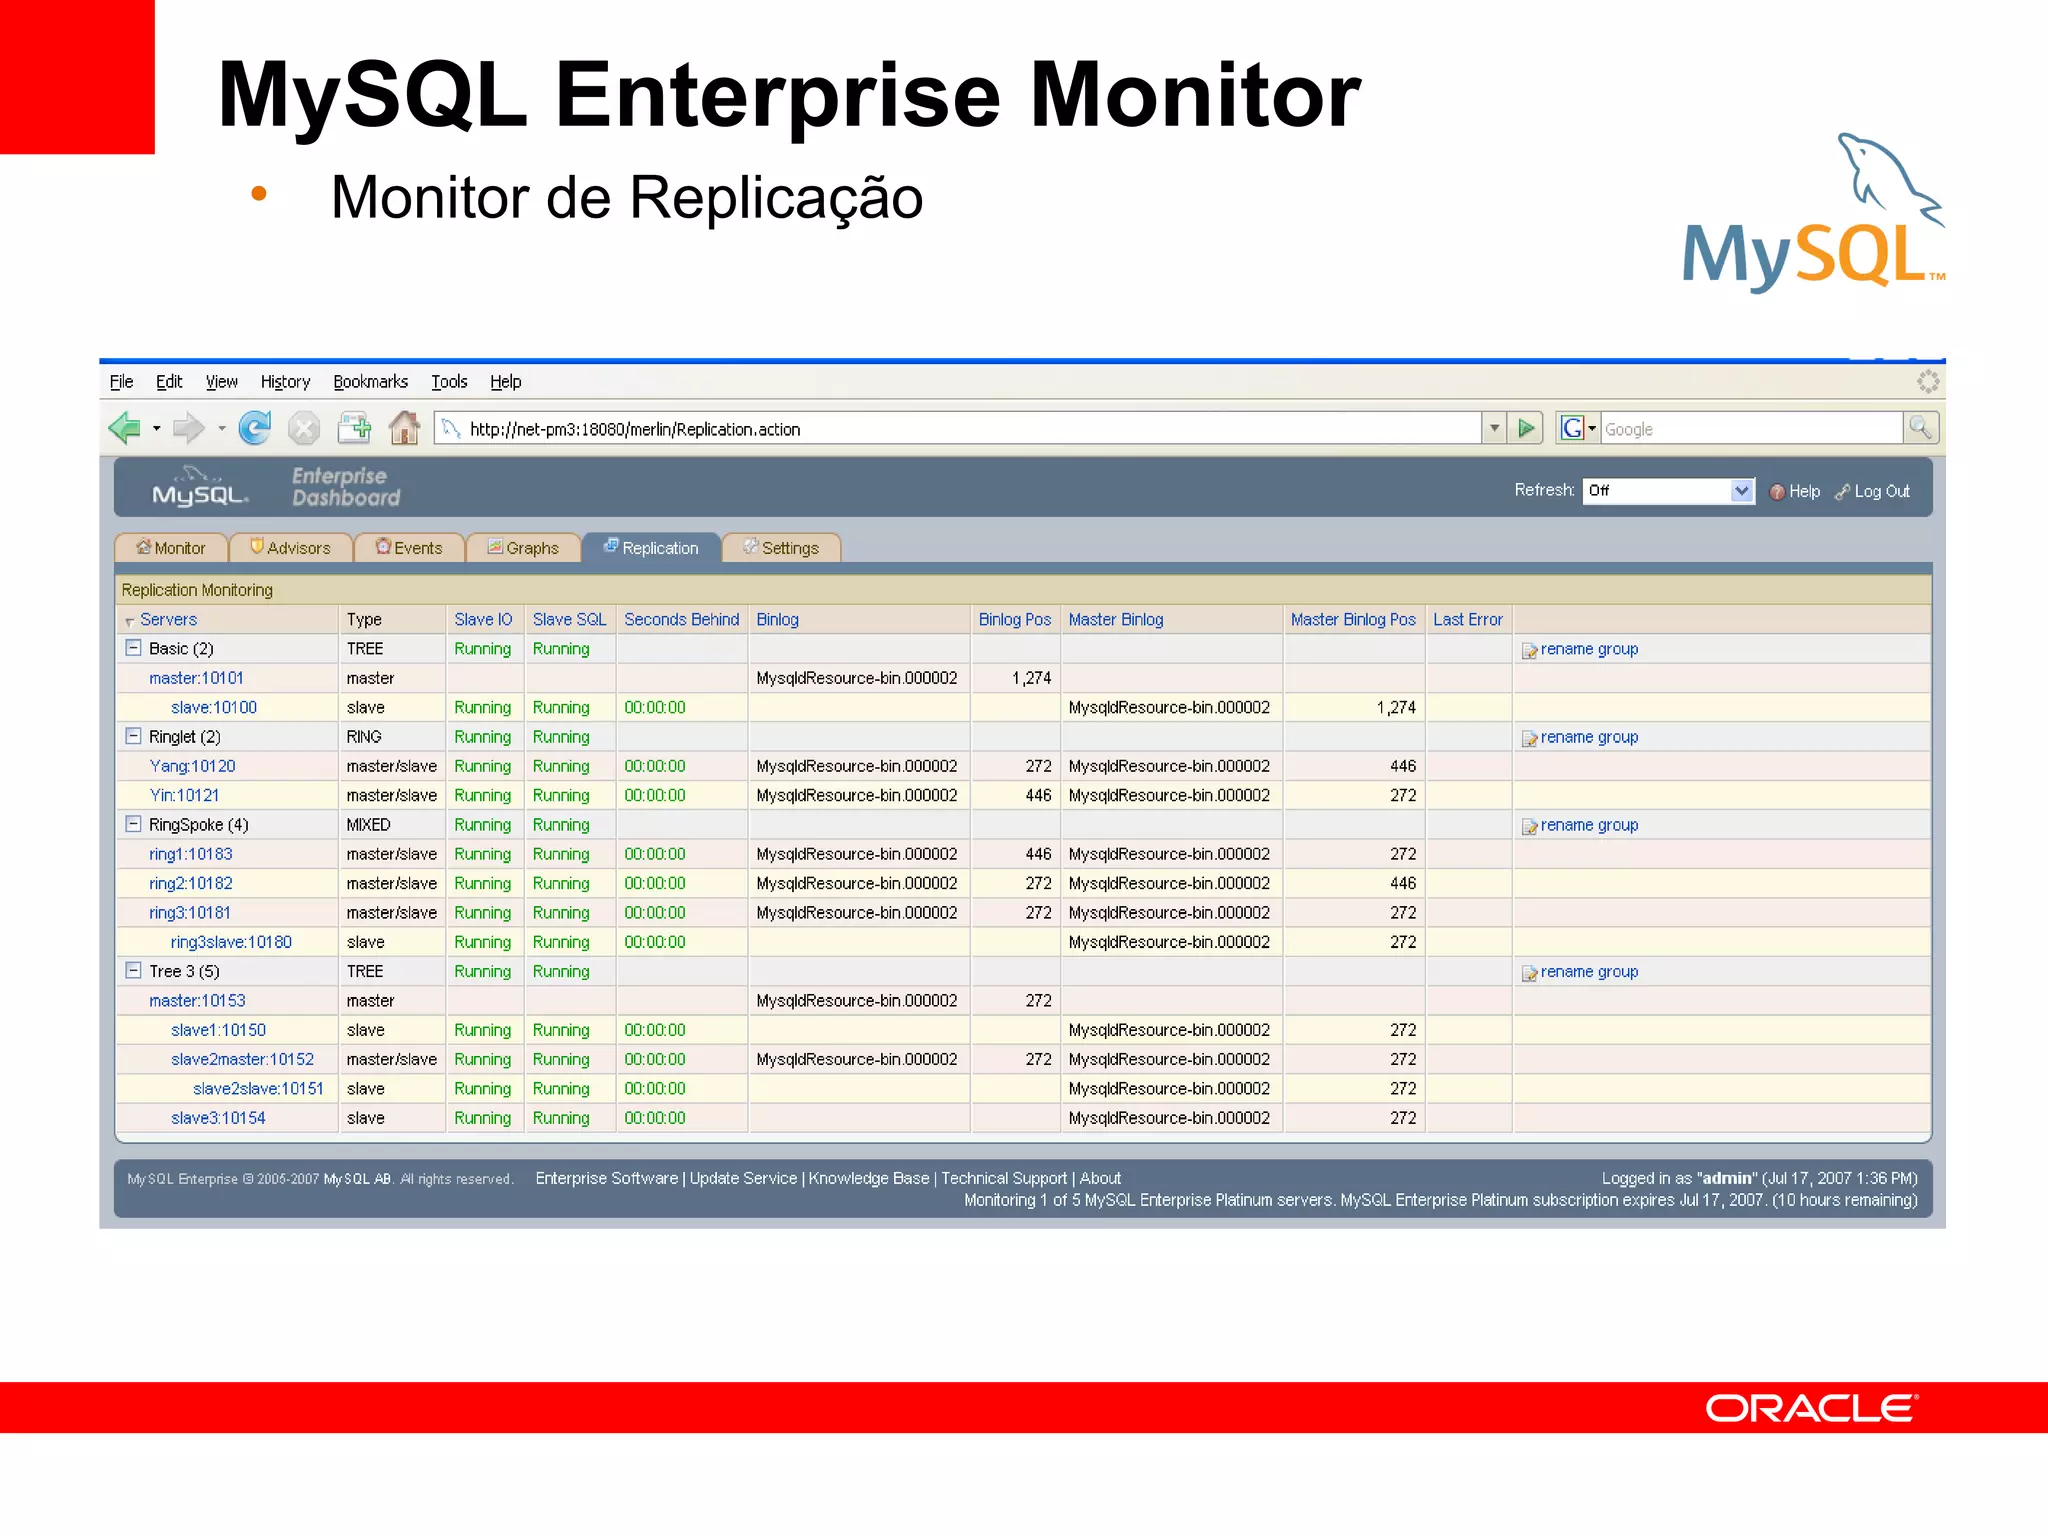This screenshot has height=1536, width=2048.
Task: Open the Refresh interval dropdown
Action: tap(1668, 491)
